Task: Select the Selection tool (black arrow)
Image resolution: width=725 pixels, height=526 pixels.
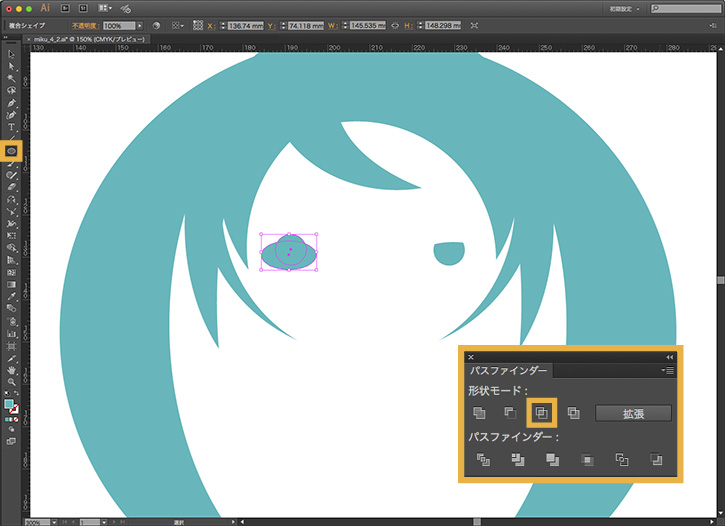Action: [11, 54]
